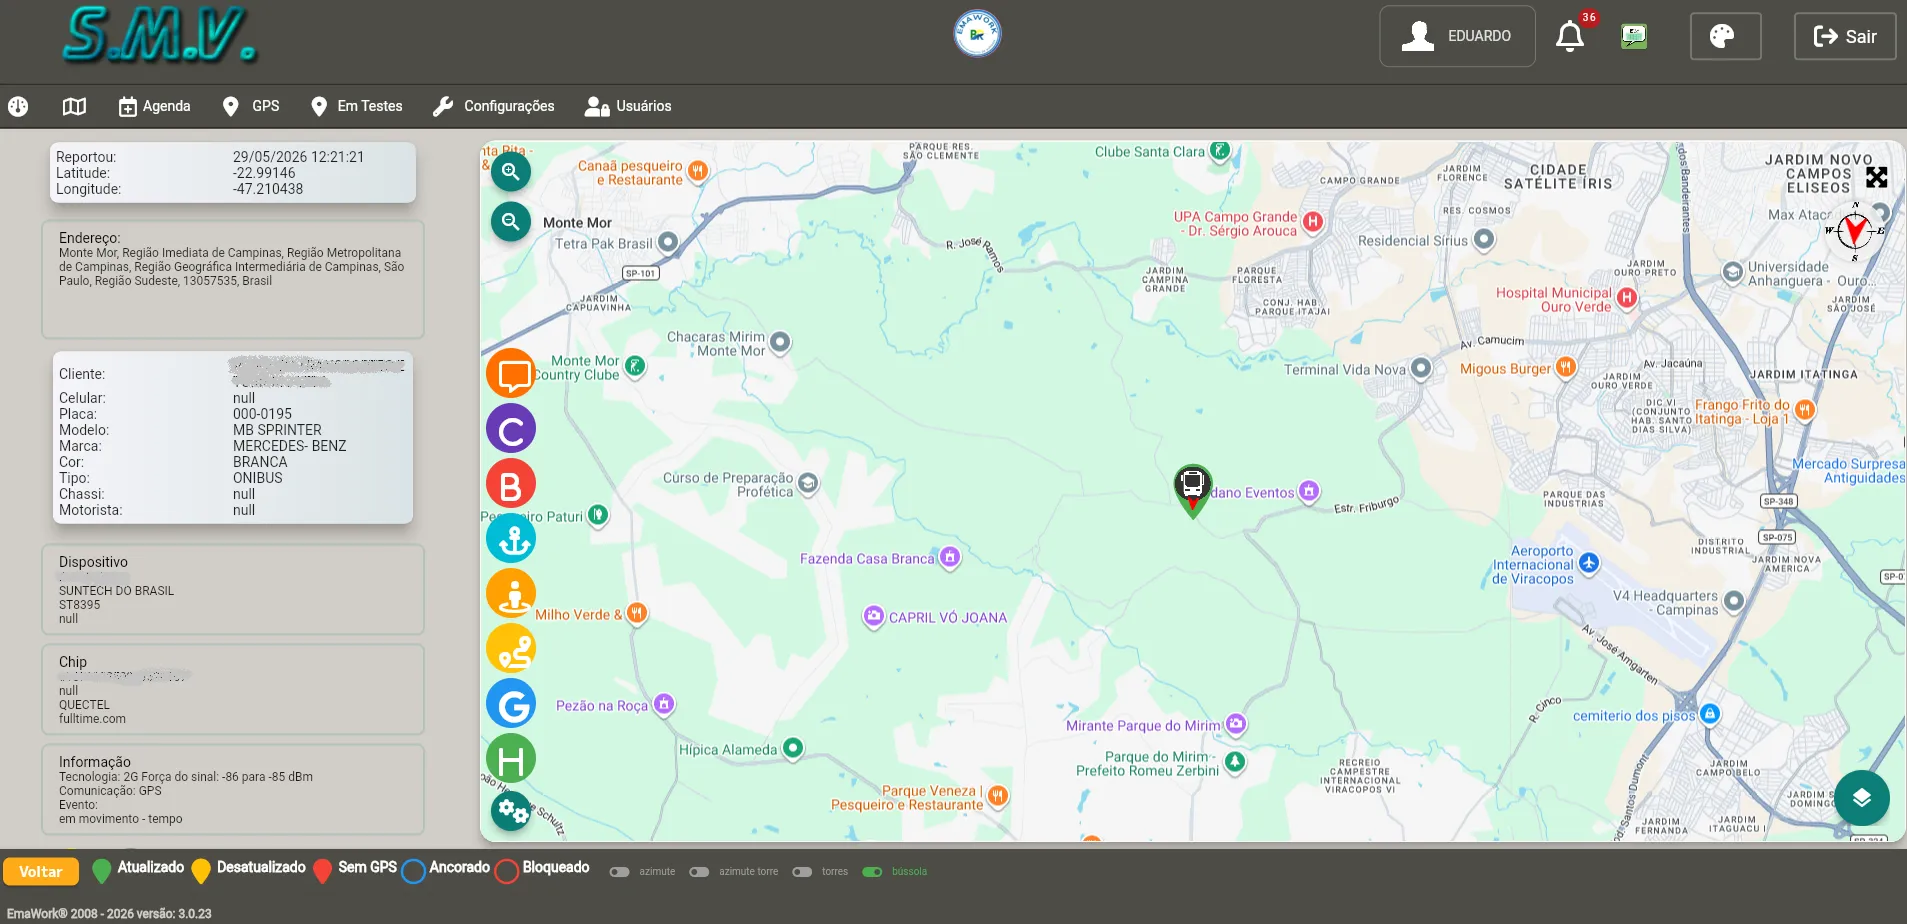The image size is (1907, 924).
Task: Open the Agenda menu
Action: [154, 106]
